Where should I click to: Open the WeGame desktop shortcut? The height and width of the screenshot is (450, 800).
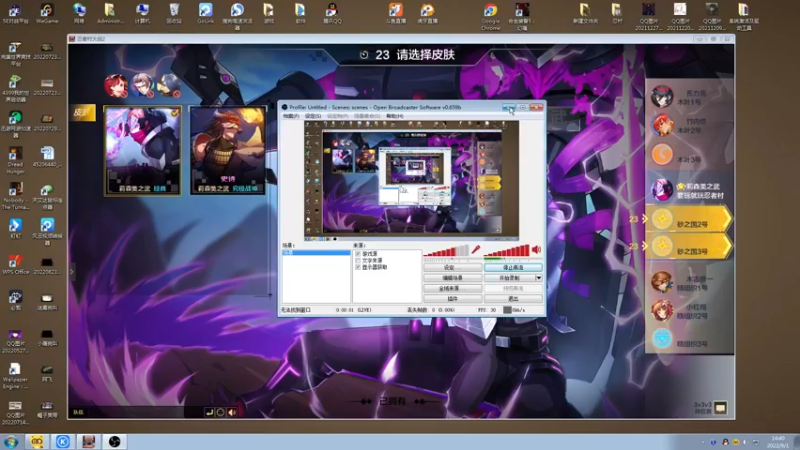click(x=47, y=13)
